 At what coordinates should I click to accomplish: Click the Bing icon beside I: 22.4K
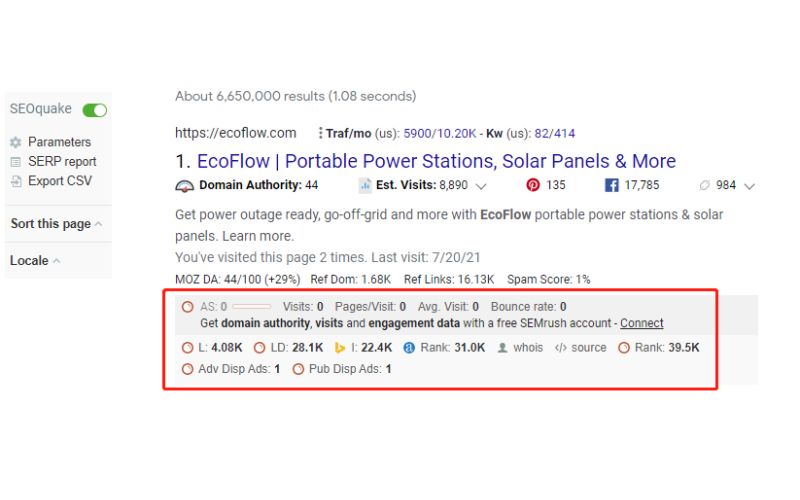(340, 348)
